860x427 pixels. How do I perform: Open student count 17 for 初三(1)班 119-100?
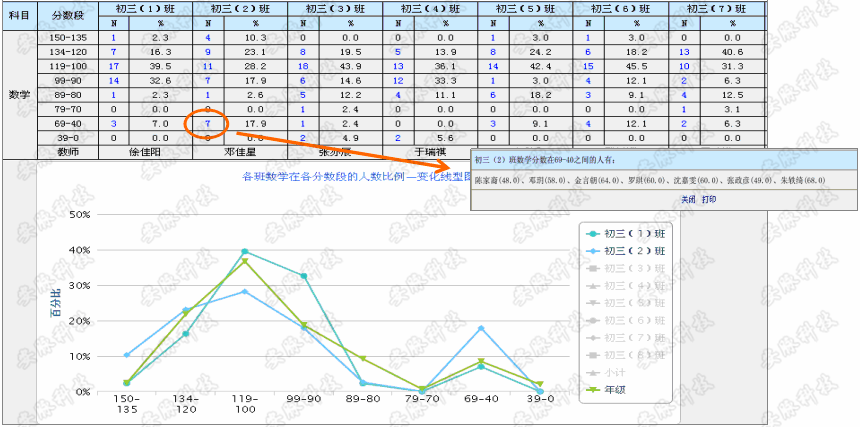point(113,66)
